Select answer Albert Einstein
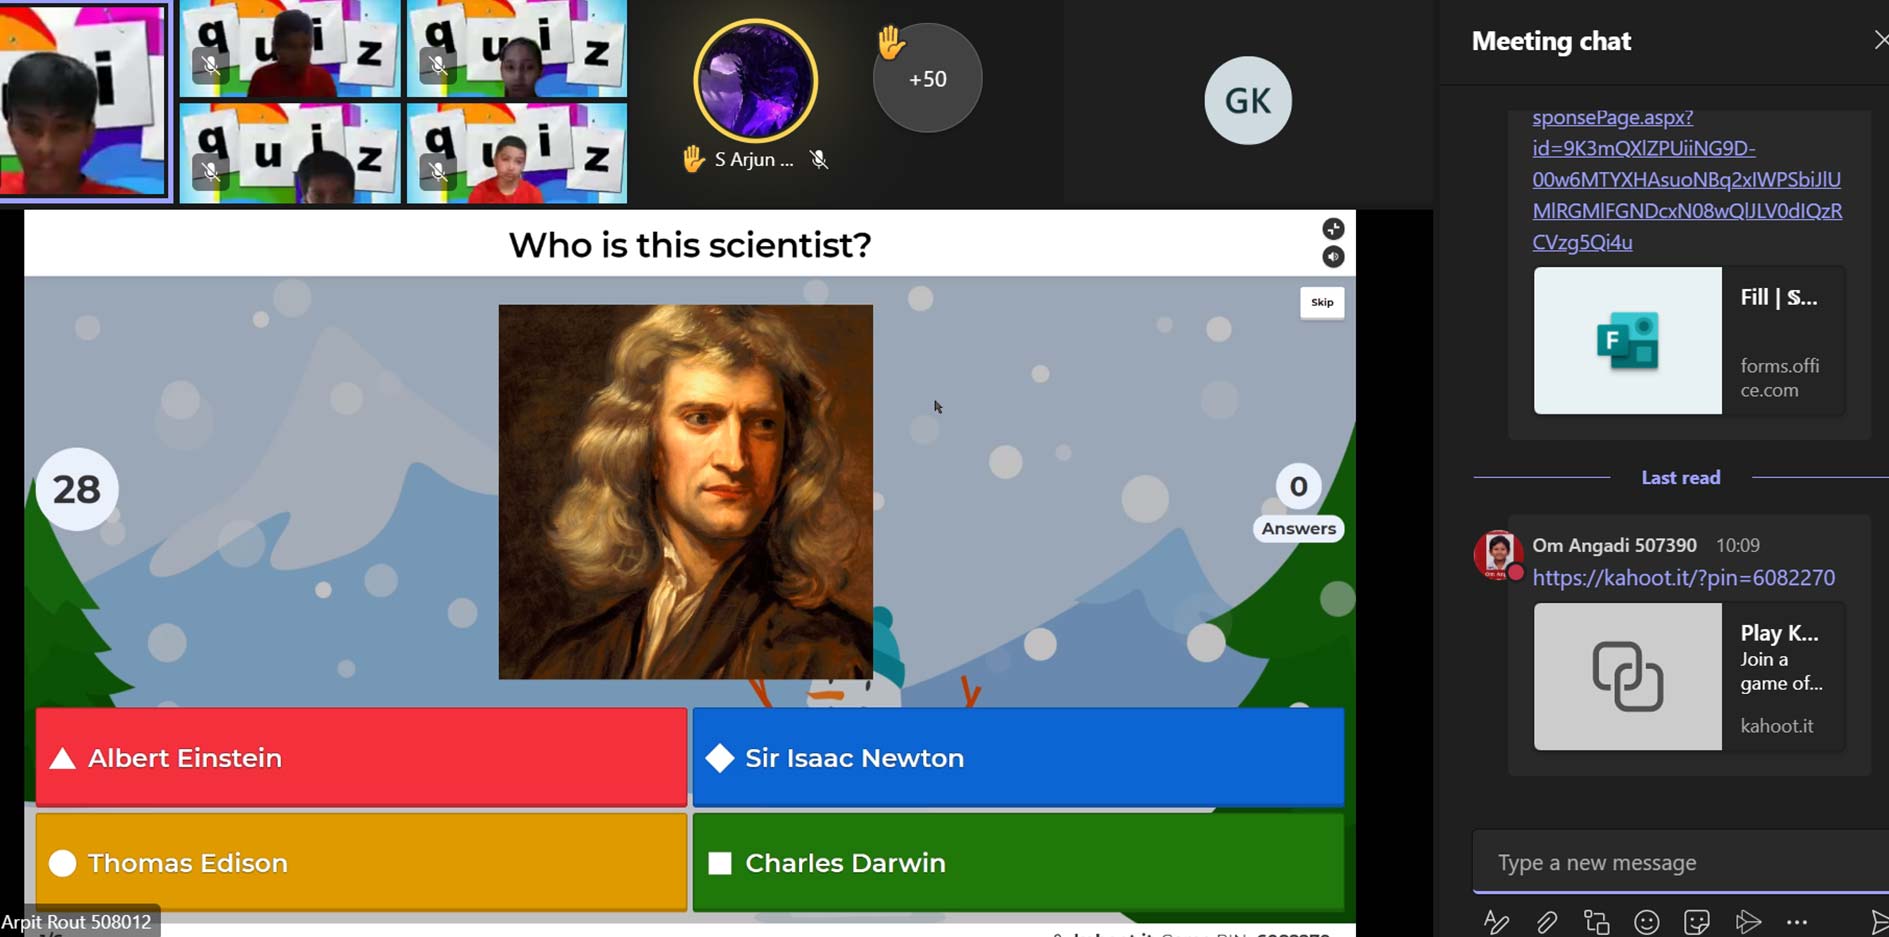This screenshot has height=937, width=1889. 361,757
